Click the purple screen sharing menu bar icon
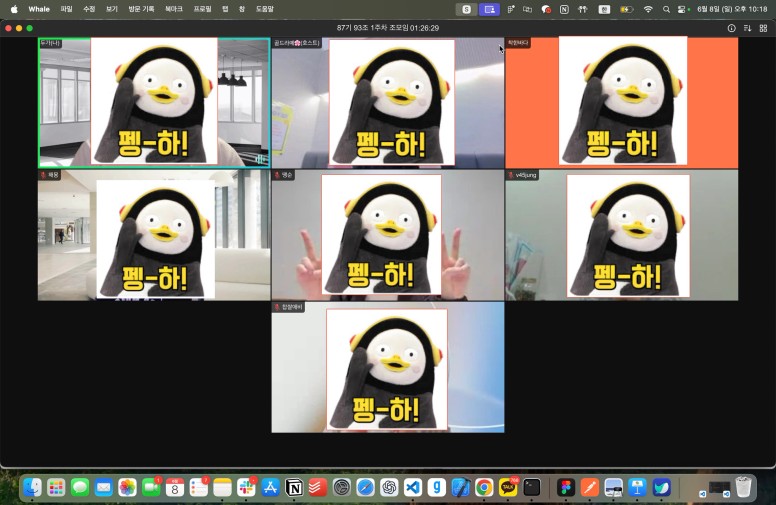 click(489, 9)
